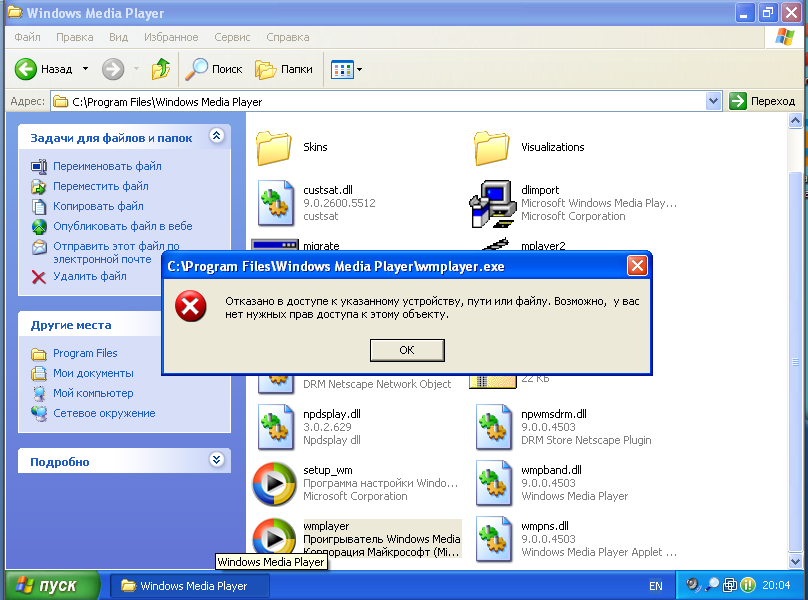Open the Вид menu

(119, 37)
